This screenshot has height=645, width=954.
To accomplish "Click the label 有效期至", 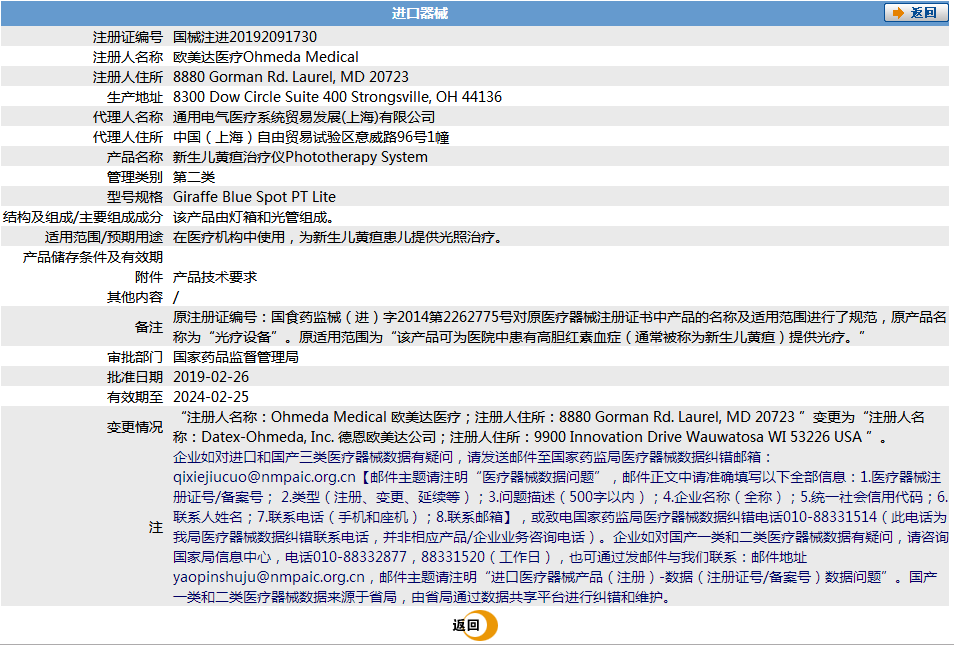I will click(135, 397).
